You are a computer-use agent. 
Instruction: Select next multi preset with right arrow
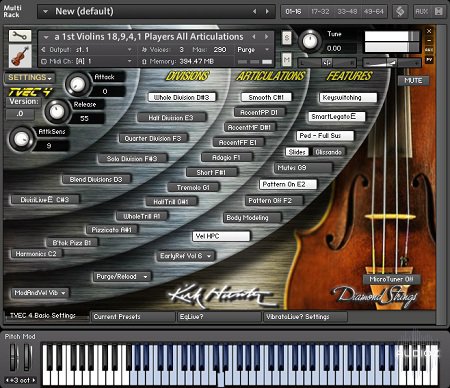[267, 12]
